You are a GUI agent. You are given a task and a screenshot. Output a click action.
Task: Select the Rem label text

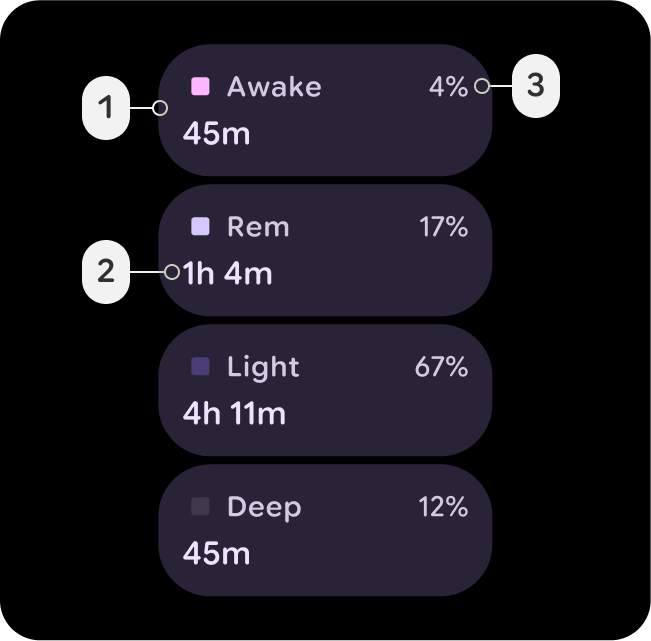coord(258,227)
